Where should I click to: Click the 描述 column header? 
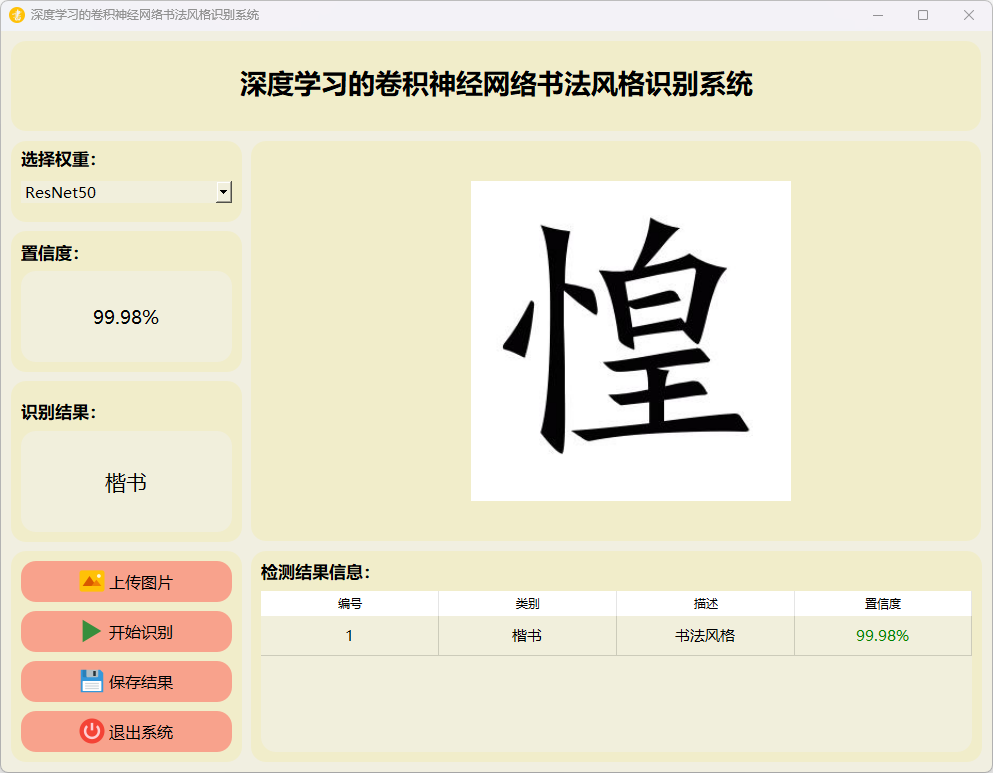(705, 604)
